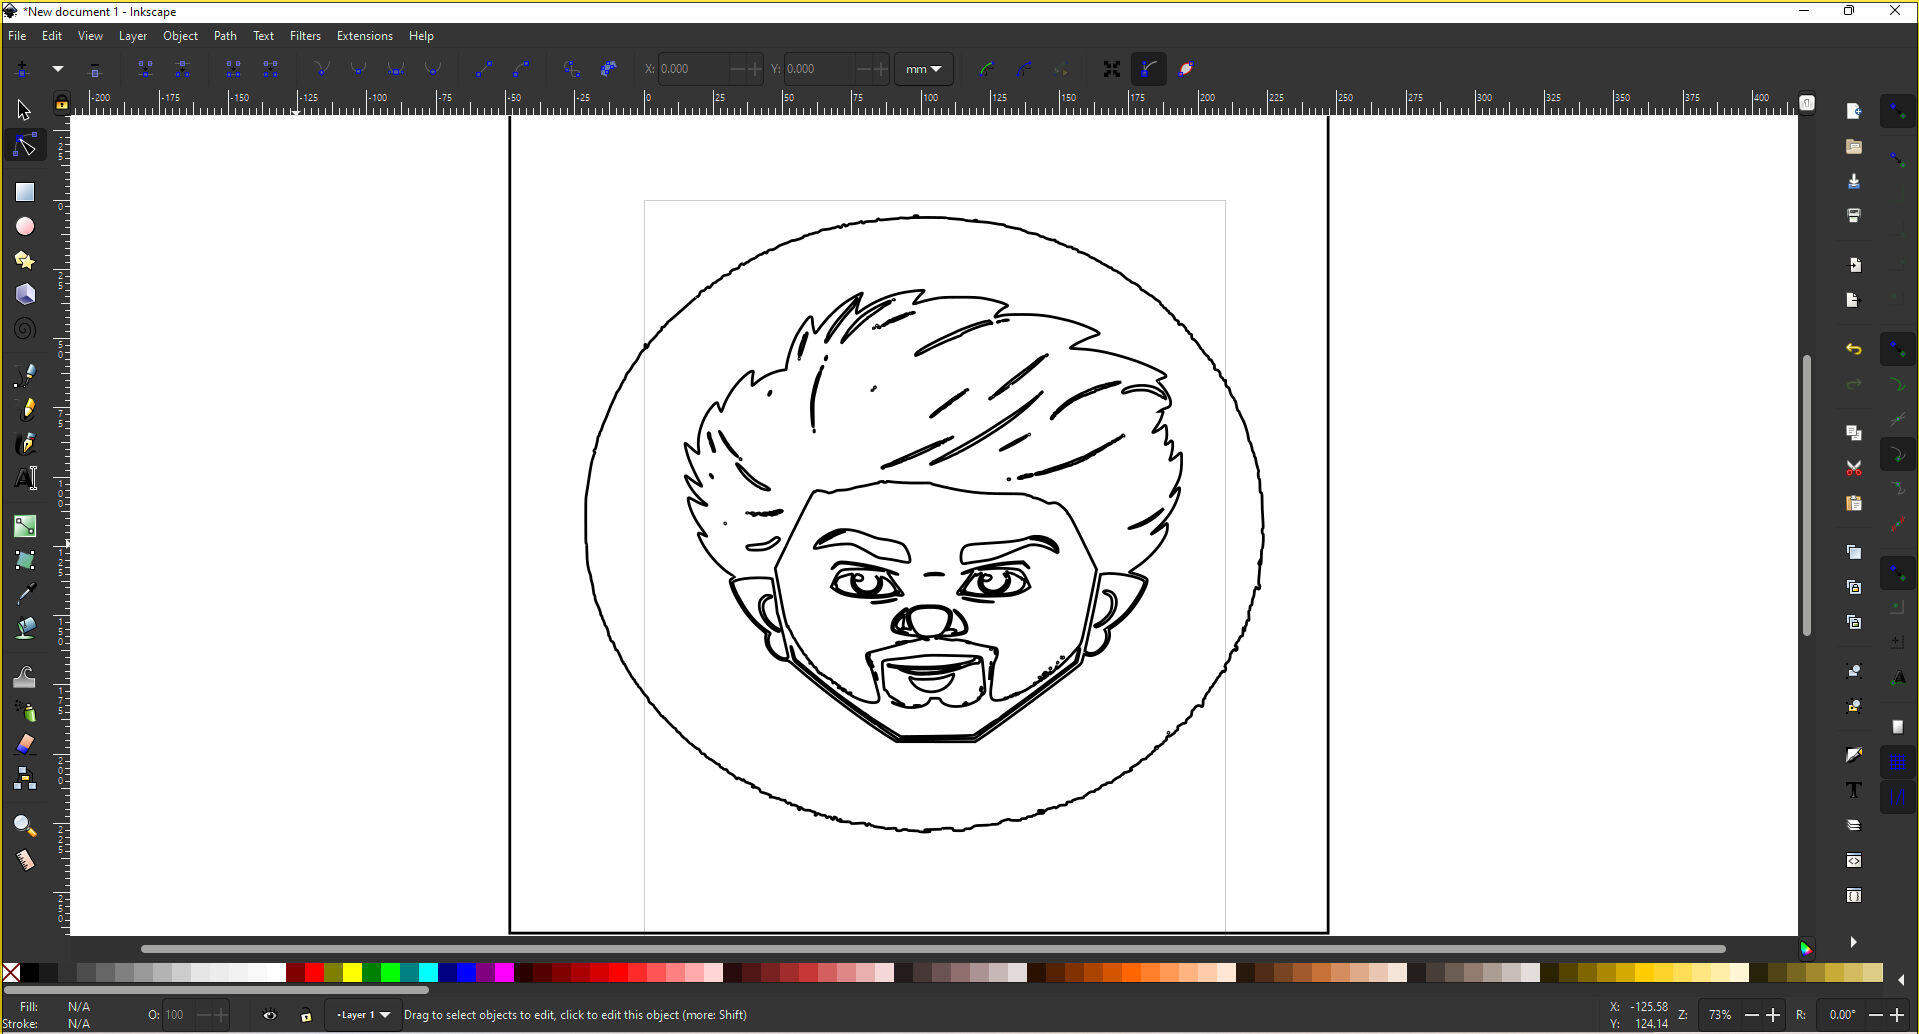Expand the commands bar overflow arrow
1919x1034 pixels.
(x=1853, y=942)
